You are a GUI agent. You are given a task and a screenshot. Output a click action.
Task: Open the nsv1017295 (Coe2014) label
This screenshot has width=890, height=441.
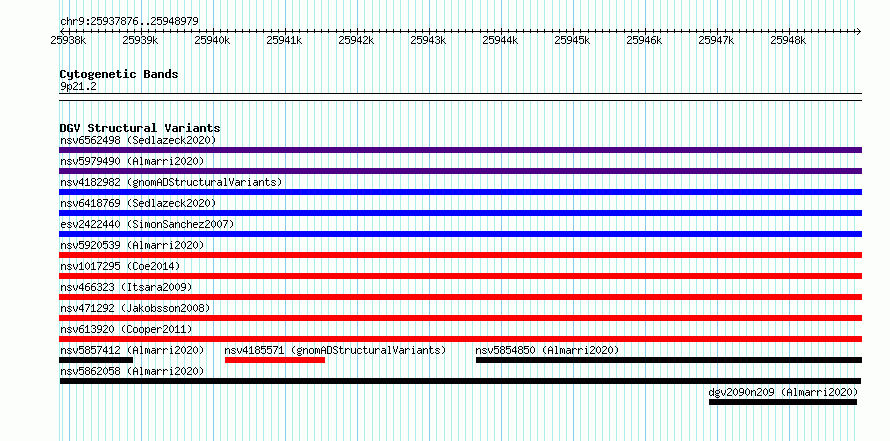point(120,266)
